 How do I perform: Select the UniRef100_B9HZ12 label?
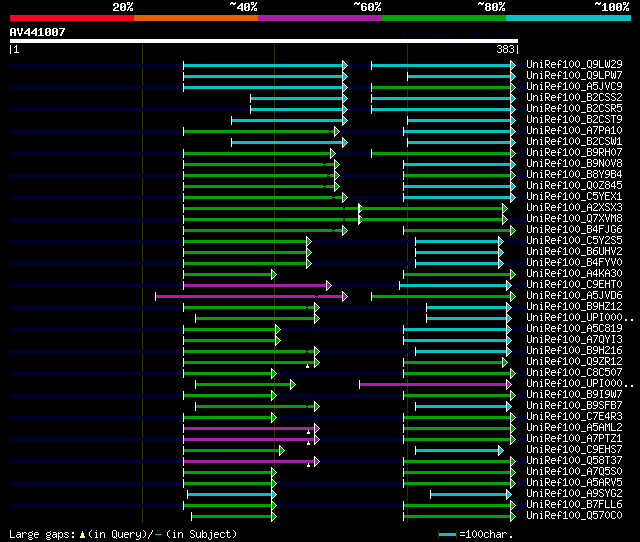574,307
